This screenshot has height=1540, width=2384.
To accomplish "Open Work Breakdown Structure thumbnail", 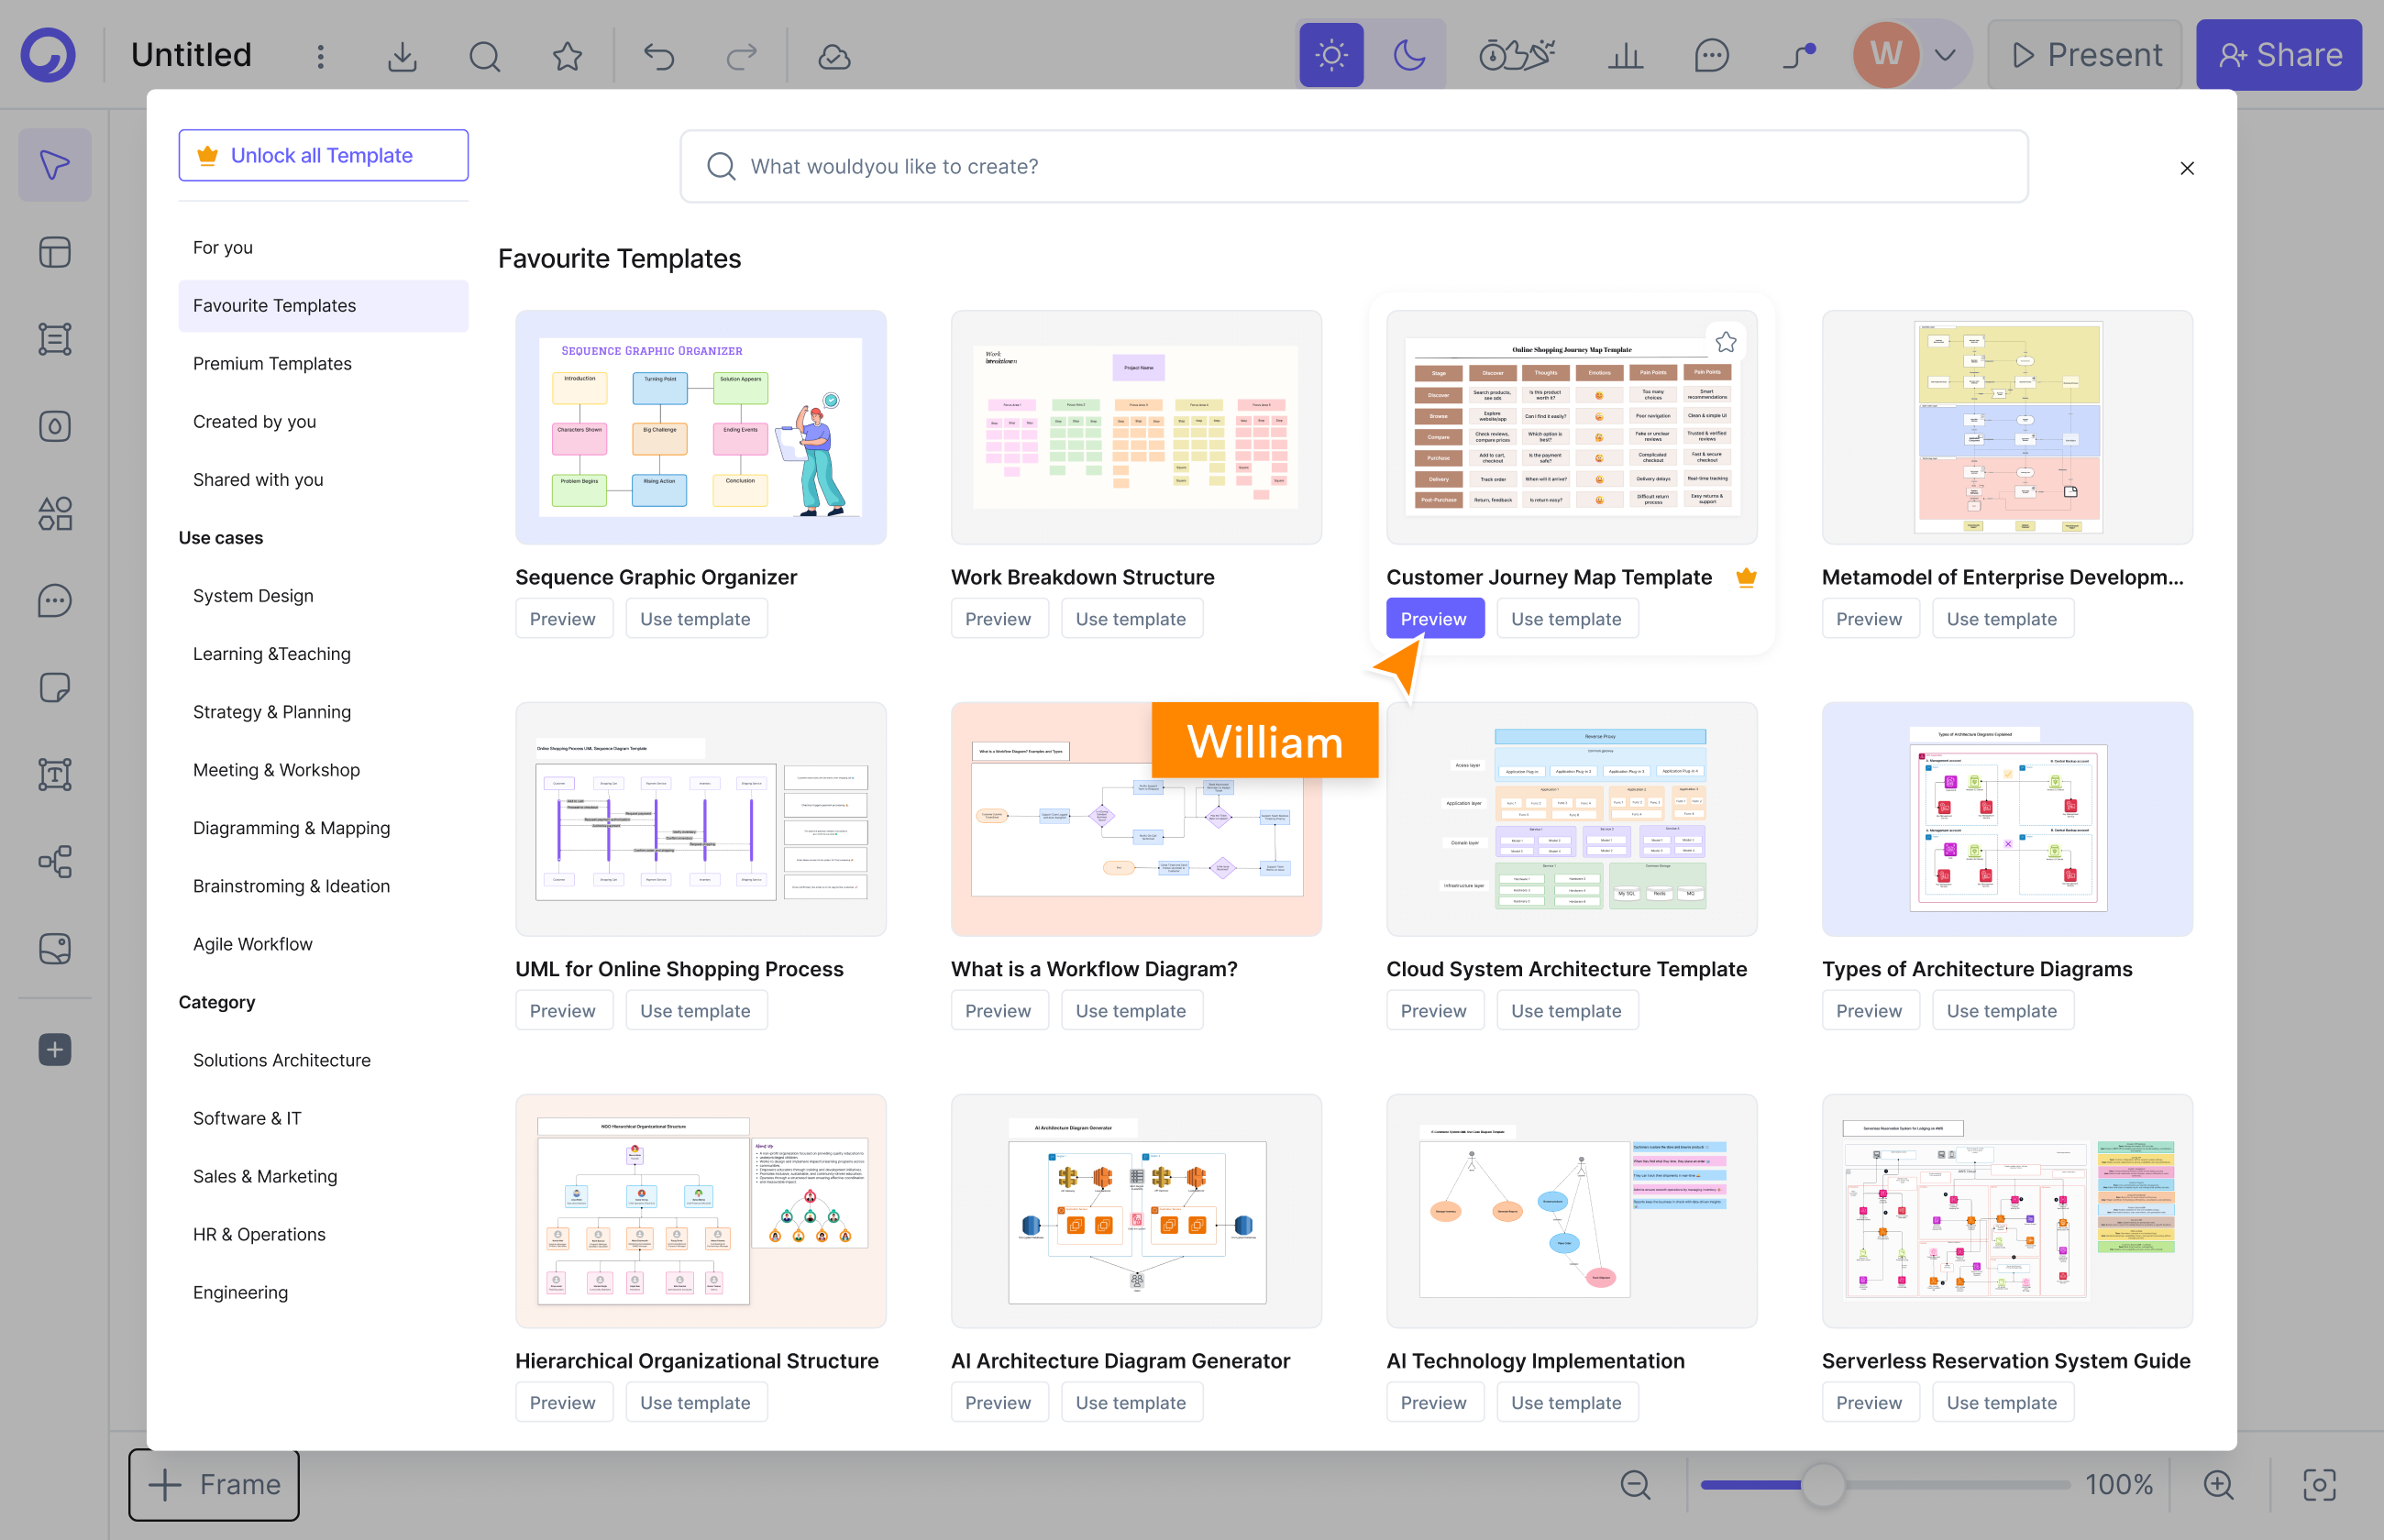I will coord(1136,427).
